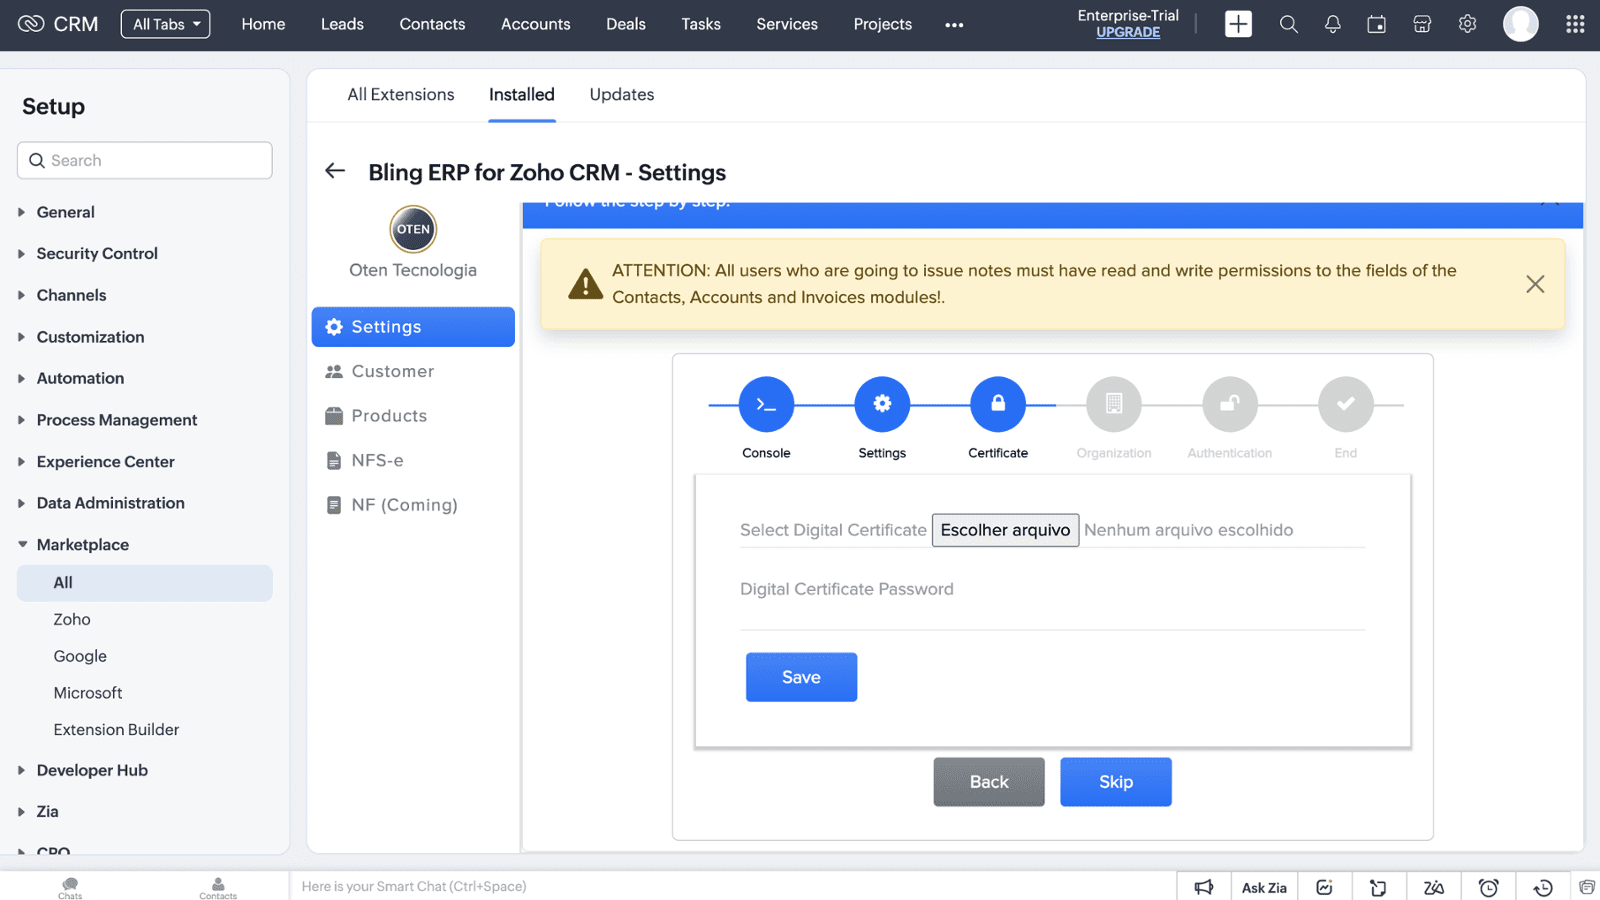Switch to the Updates tab
This screenshot has width=1600, height=900.
pos(621,94)
